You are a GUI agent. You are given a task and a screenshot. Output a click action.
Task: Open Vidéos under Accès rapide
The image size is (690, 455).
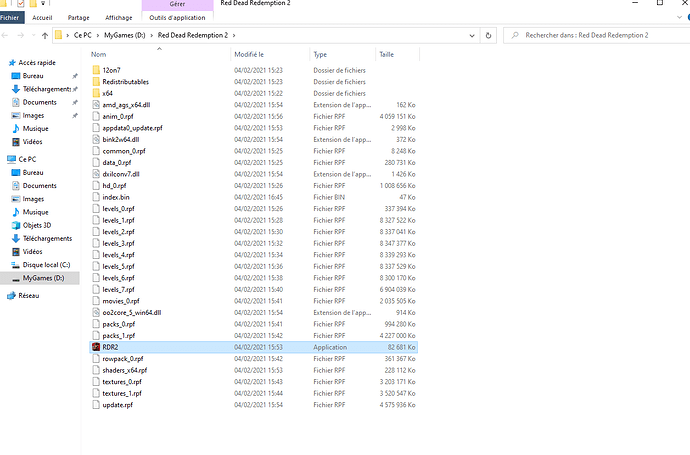click(x=33, y=142)
